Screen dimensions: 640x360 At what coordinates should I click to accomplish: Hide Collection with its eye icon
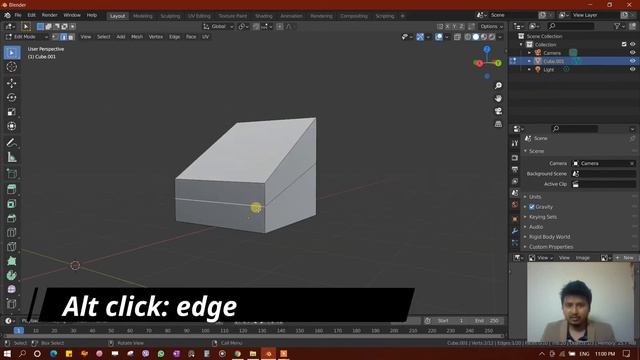tap(632, 44)
